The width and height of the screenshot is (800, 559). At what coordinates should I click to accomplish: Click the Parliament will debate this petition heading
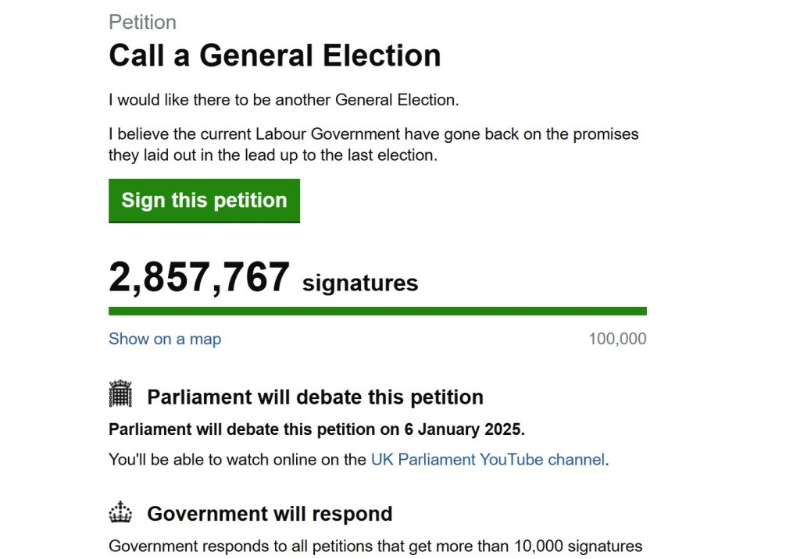tap(315, 397)
